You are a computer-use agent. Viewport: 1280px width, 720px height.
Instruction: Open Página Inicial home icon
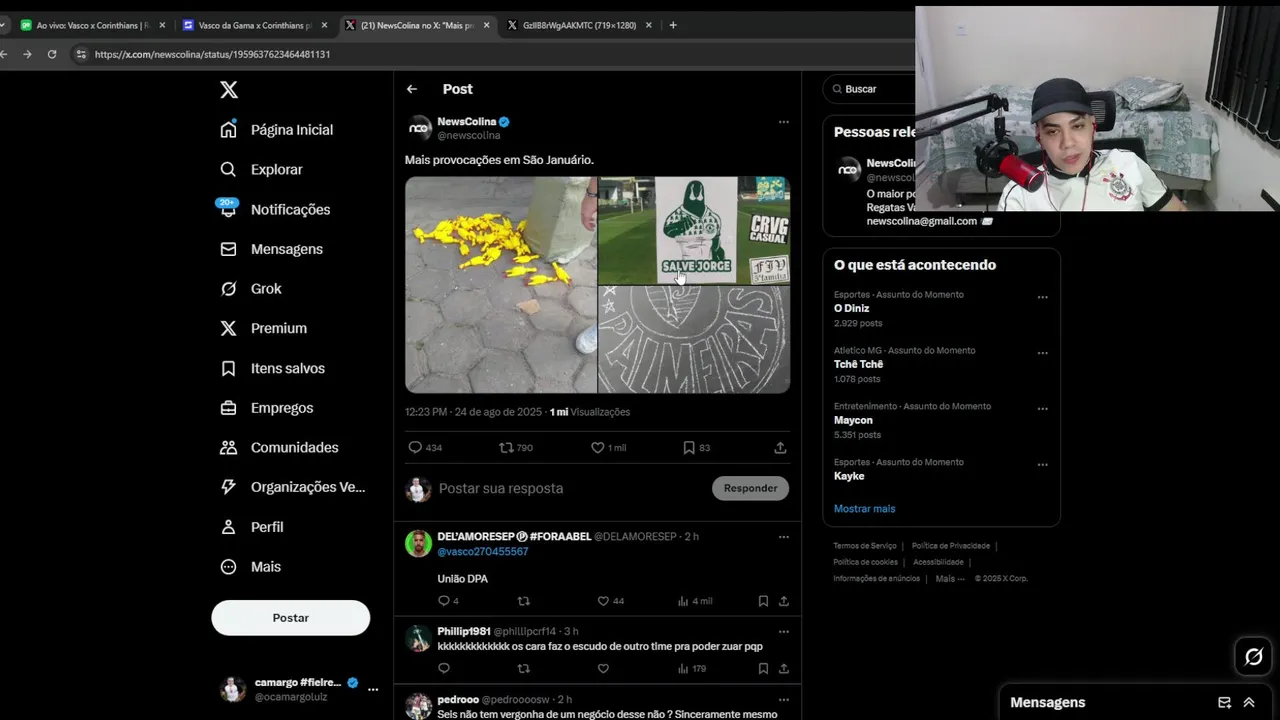click(x=229, y=130)
